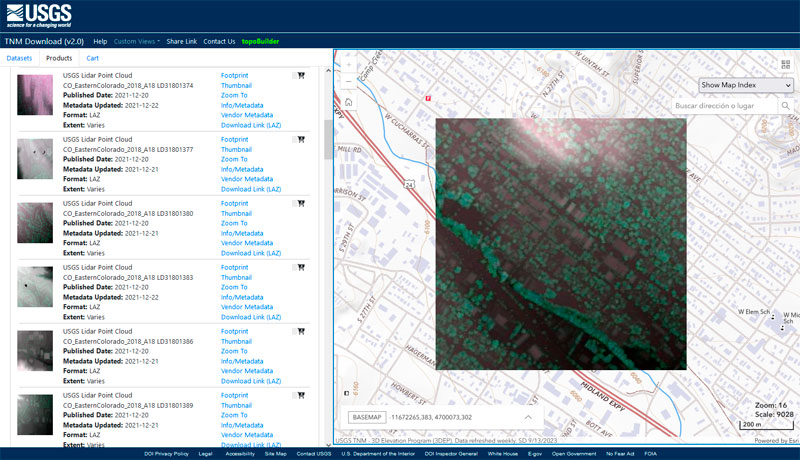Zoom in on the map
800x460 pixels.
tap(349, 65)
